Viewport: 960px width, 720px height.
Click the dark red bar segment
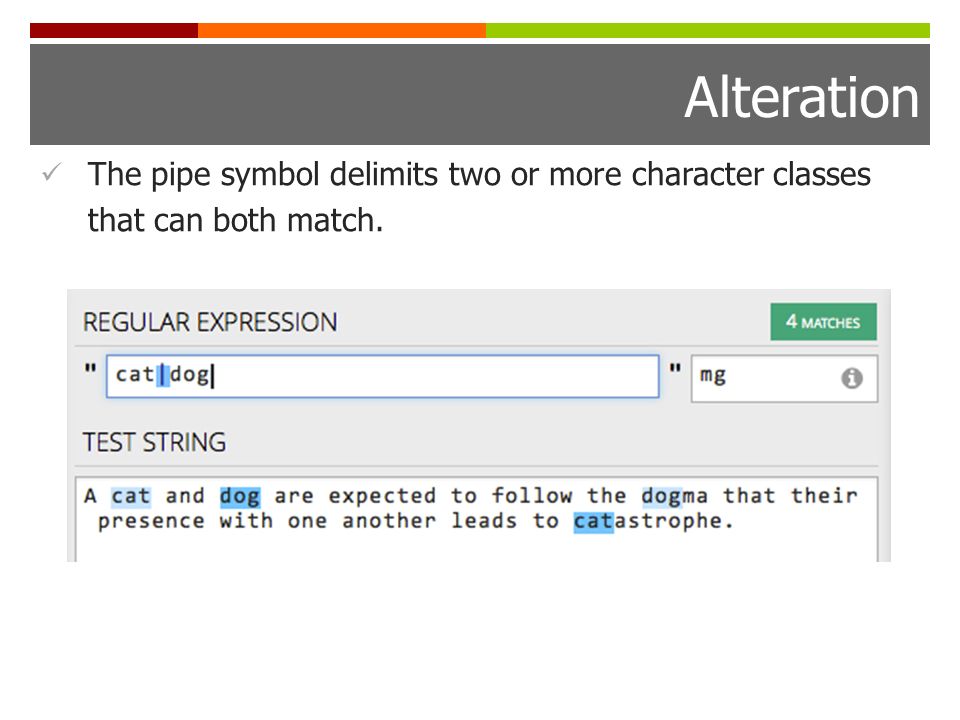point(114,31)
